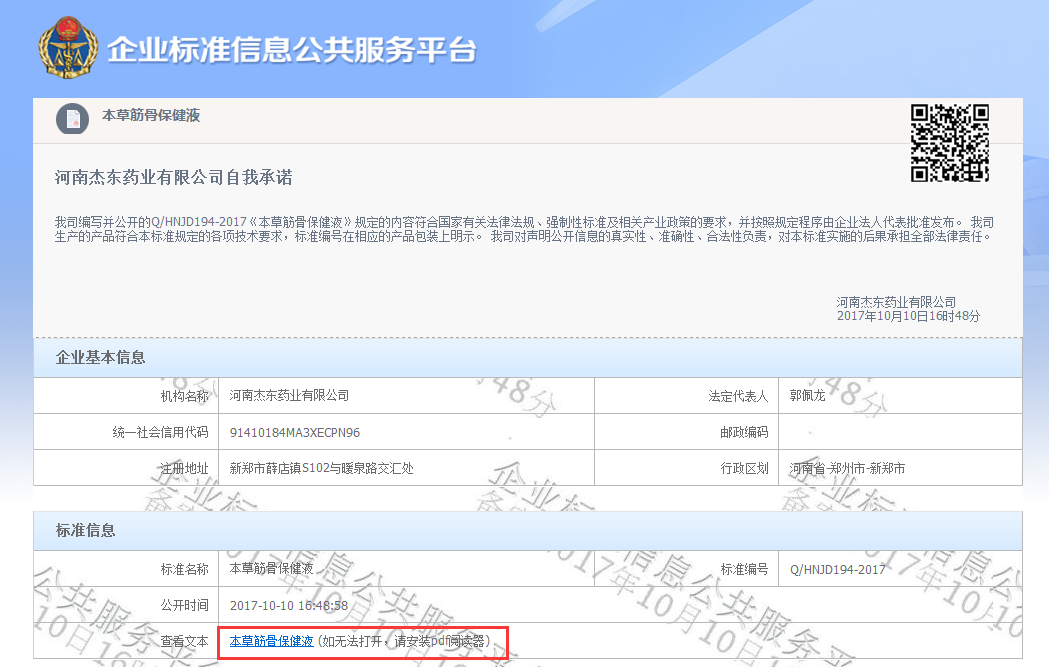
Task: Click the signature company name above the date
Action: [x=896, y=302]
